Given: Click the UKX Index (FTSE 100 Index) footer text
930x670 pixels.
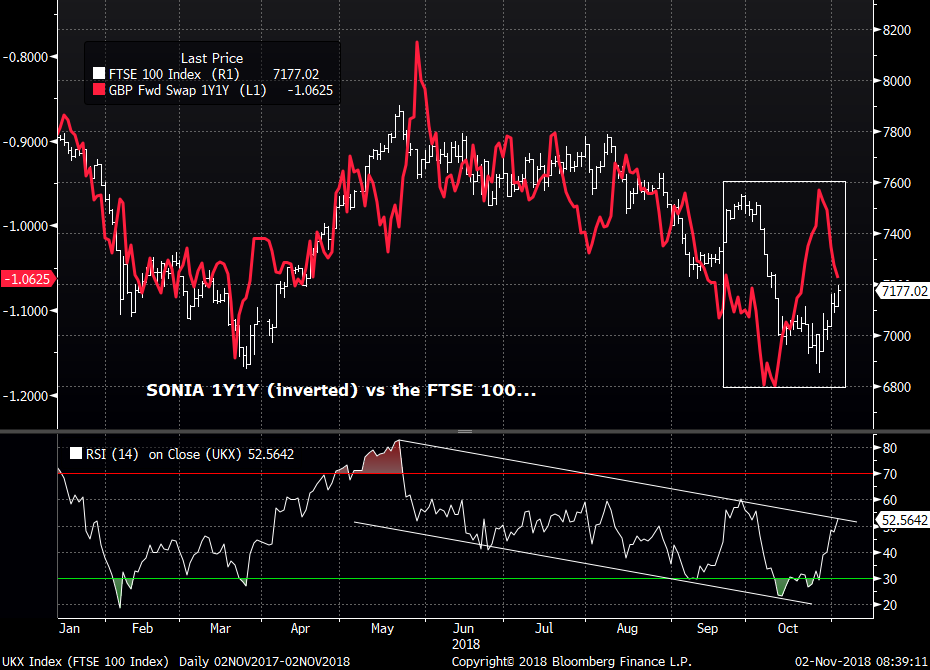Looking at the screenshot, I should pos(85,662).
